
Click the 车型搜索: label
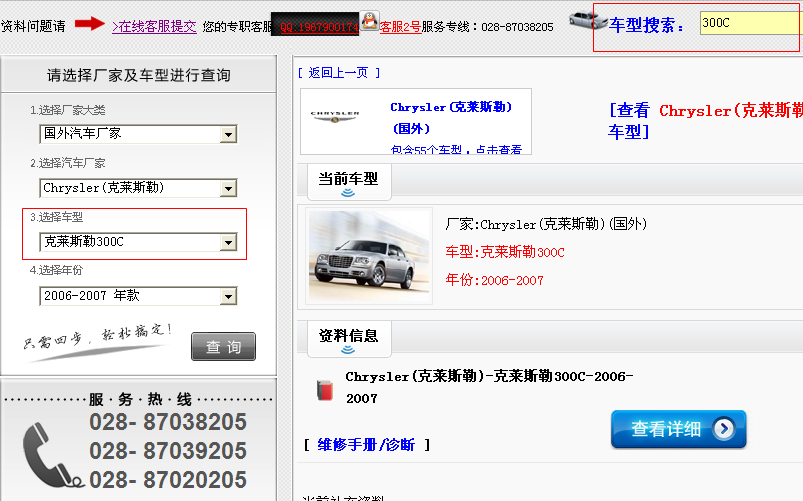pos(647,25)
